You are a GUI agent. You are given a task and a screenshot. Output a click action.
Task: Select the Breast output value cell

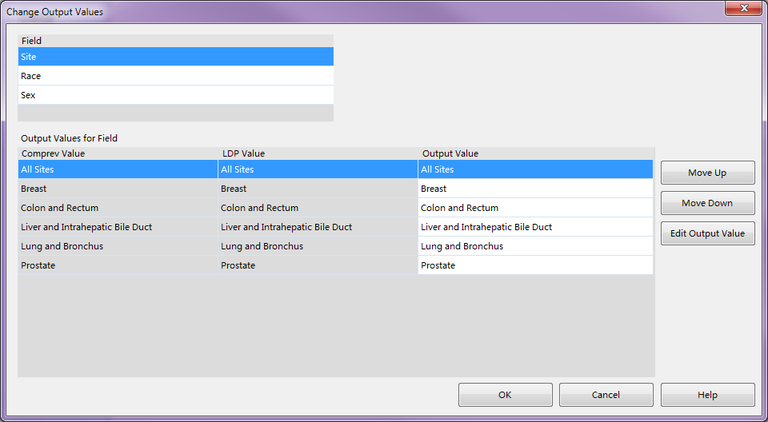tap(535, 189)
